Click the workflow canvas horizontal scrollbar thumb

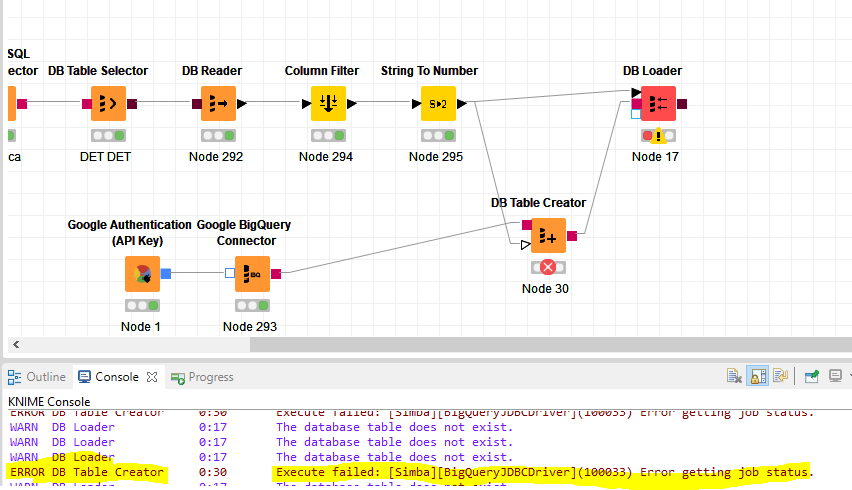coord(550,344)
